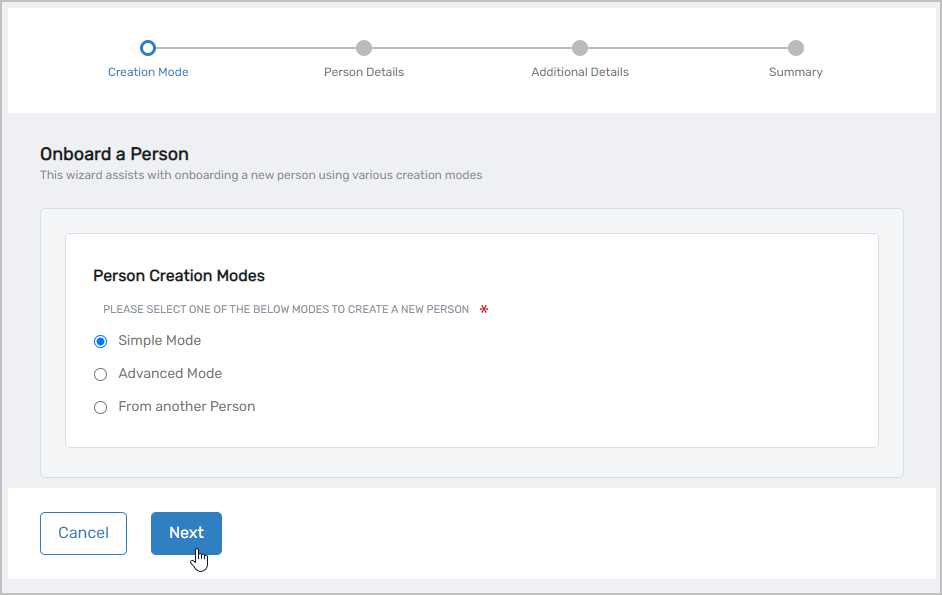942x595 pixels.
Task: Click the red required asterisk indicator
Action: [483, 309]
